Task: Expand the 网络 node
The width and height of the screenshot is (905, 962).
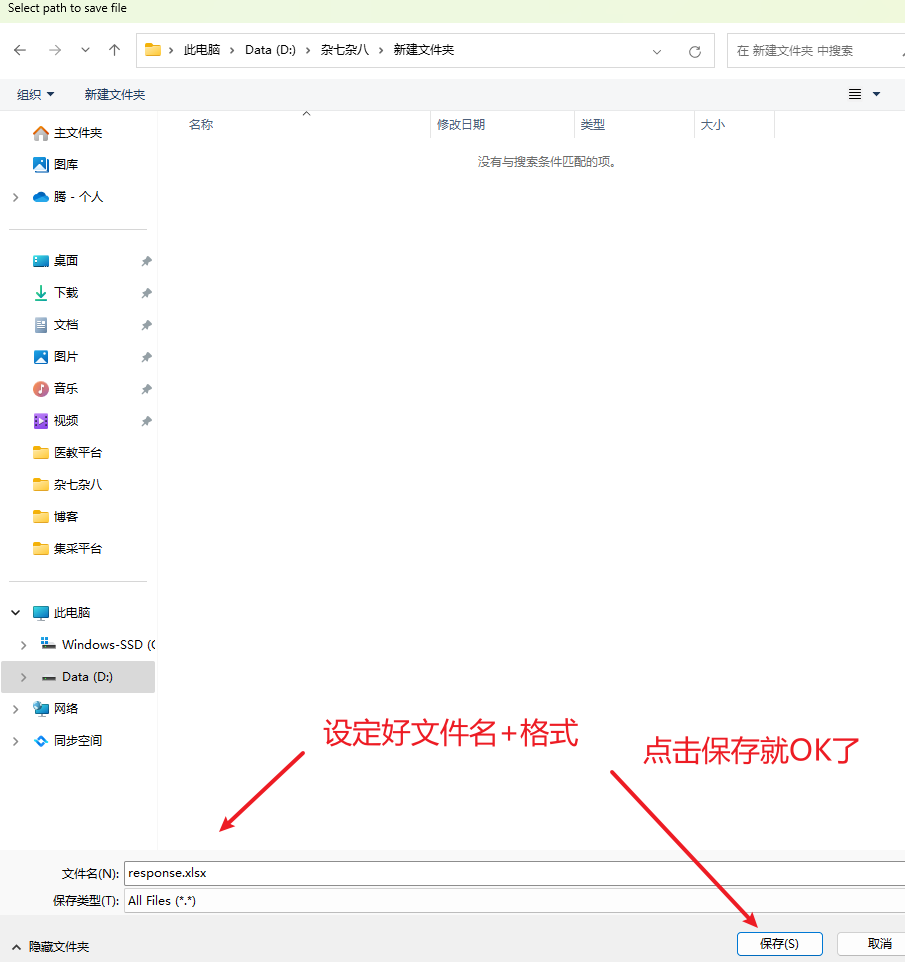Action: [16, 709]
